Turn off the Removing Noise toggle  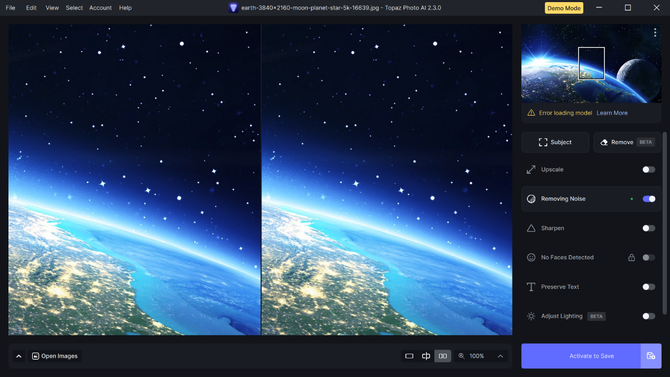[649, 199]
